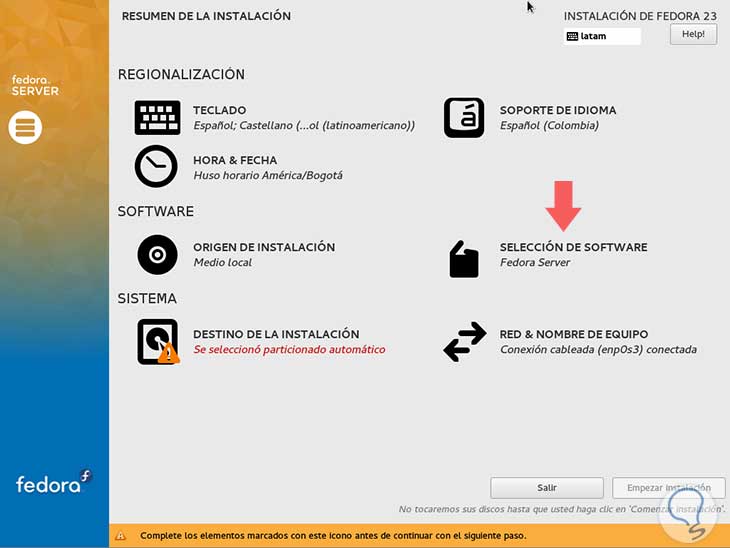Open RED & NOMBRE DE EQUIPO settings
The image size is (730, 548).
click(574, 334)
